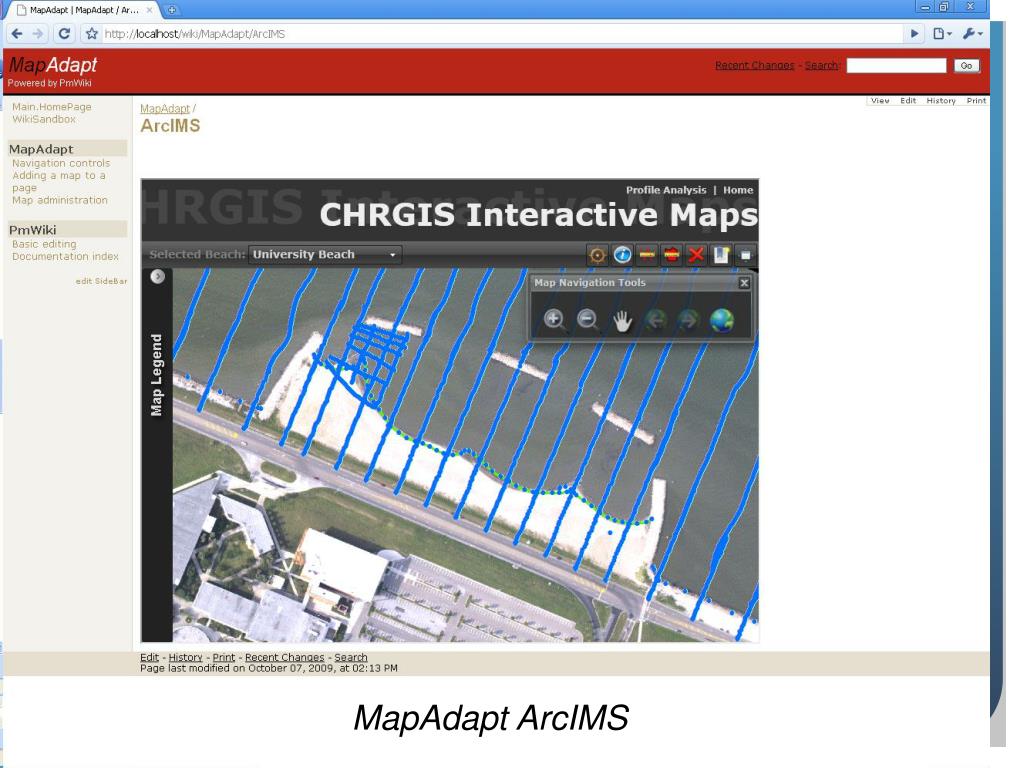Click the wiki search input field
This screenshot has height=768, width=1024.
[x=896, y=65]
